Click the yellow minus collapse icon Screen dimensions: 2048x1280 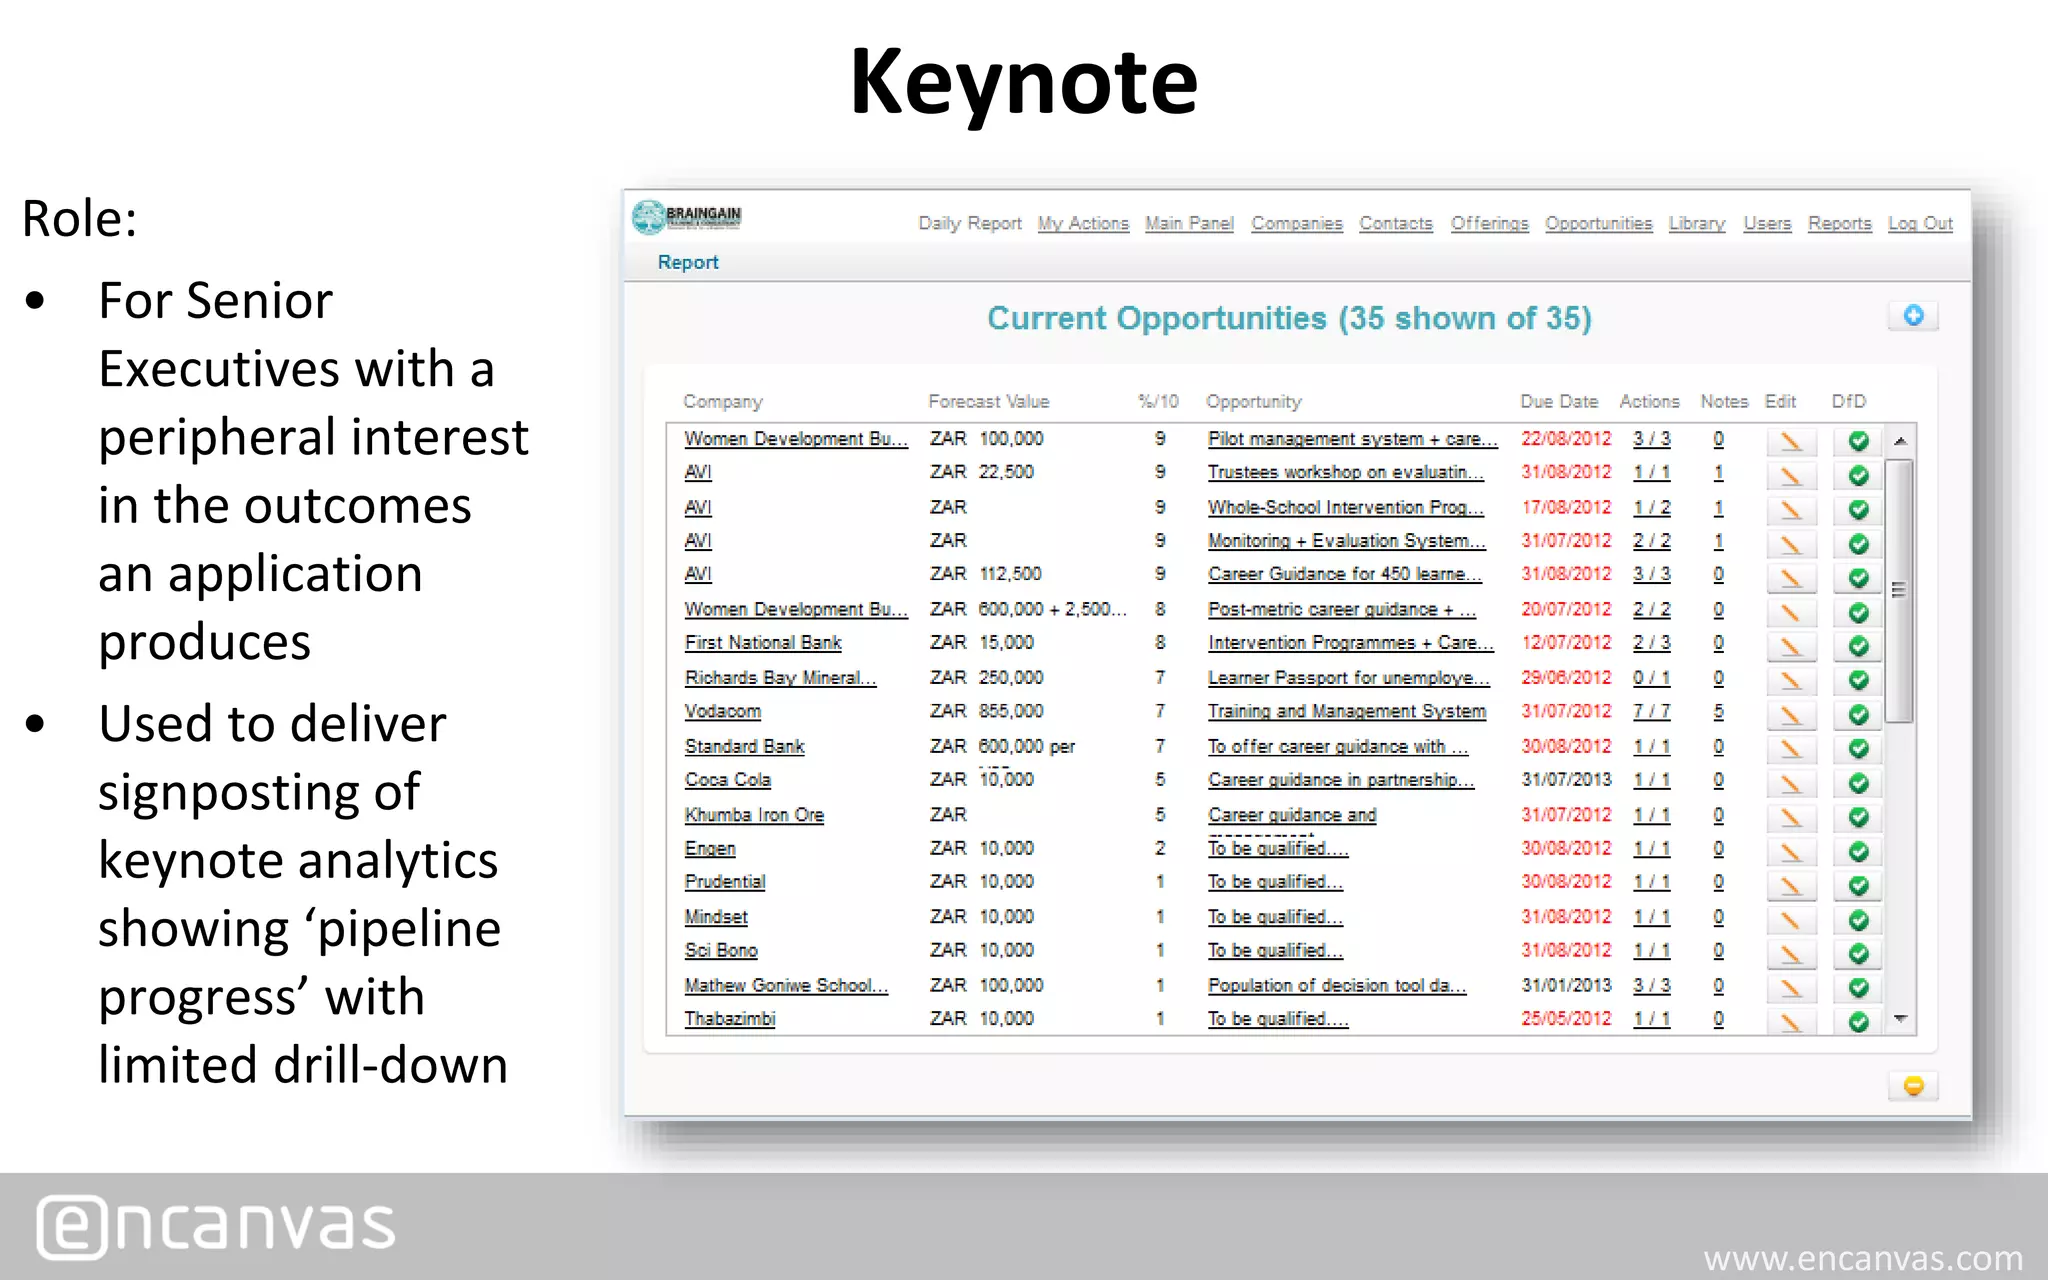click(1913, 1086)
